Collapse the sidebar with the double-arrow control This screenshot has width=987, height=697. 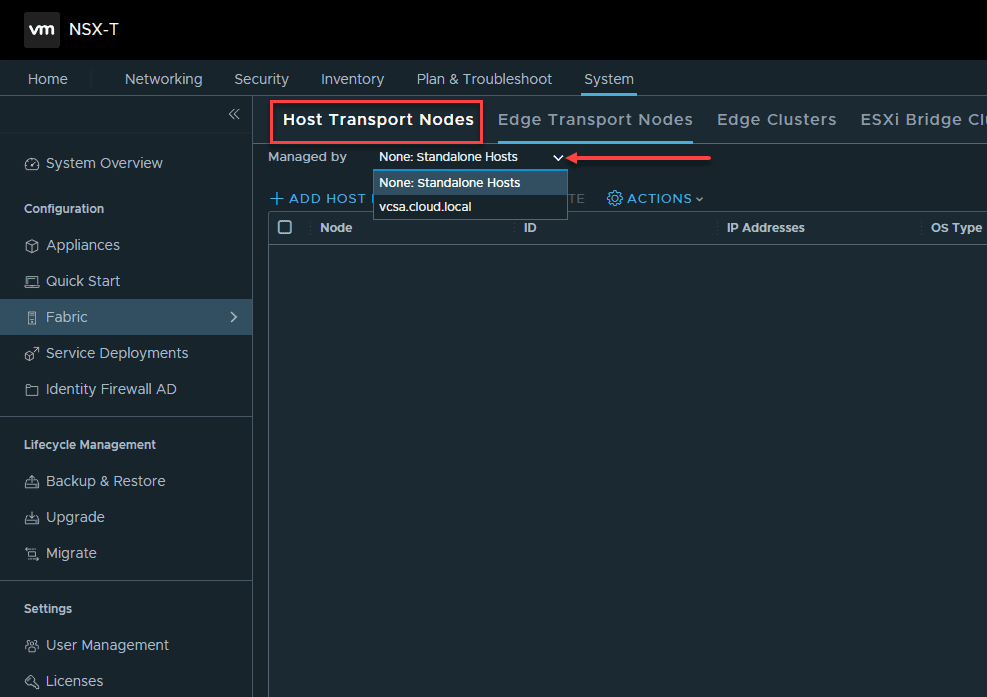(x=233, y=114)
